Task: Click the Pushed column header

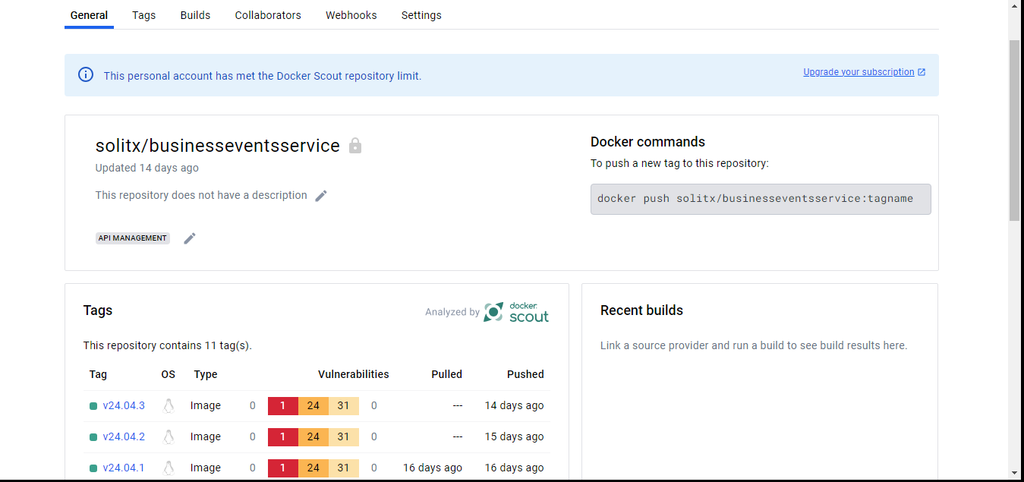Action: coord(525,374)
